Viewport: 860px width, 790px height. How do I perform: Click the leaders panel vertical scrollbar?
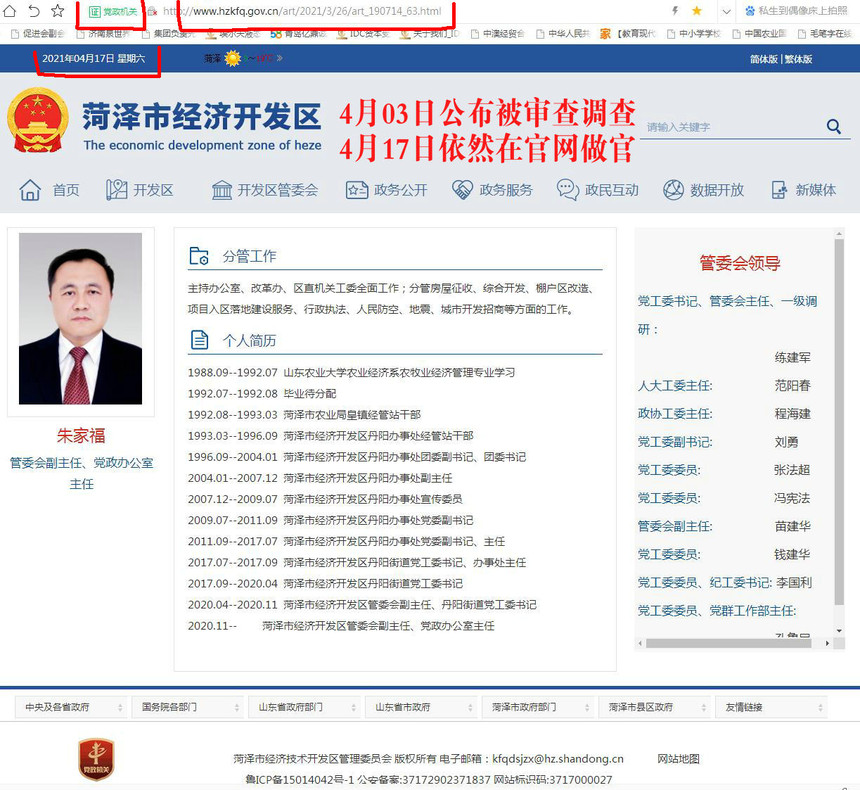tap(839, 422)
